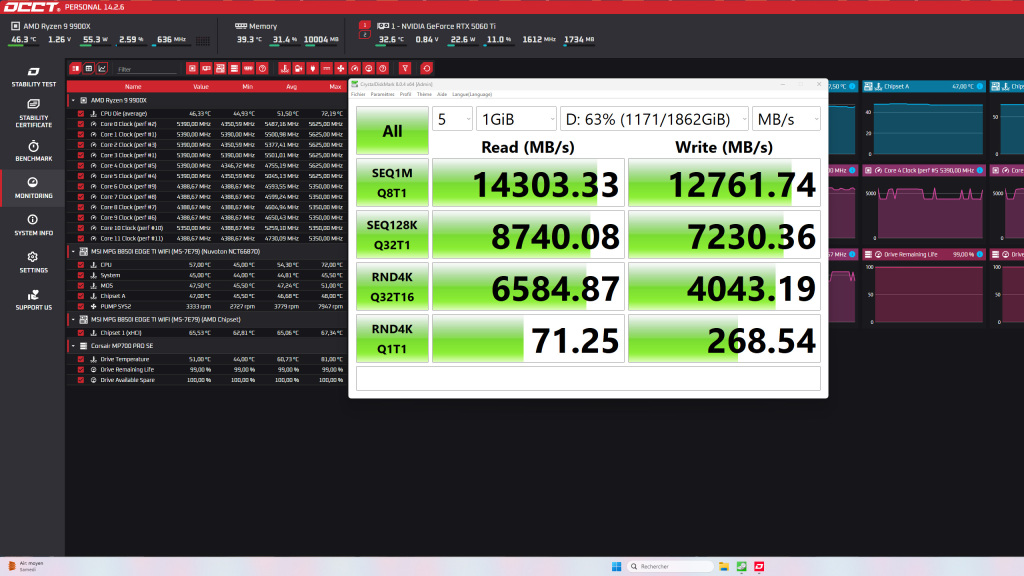Open the Monitoring section
Viewport: 1024px width, 576px height.
coord(33,188)
